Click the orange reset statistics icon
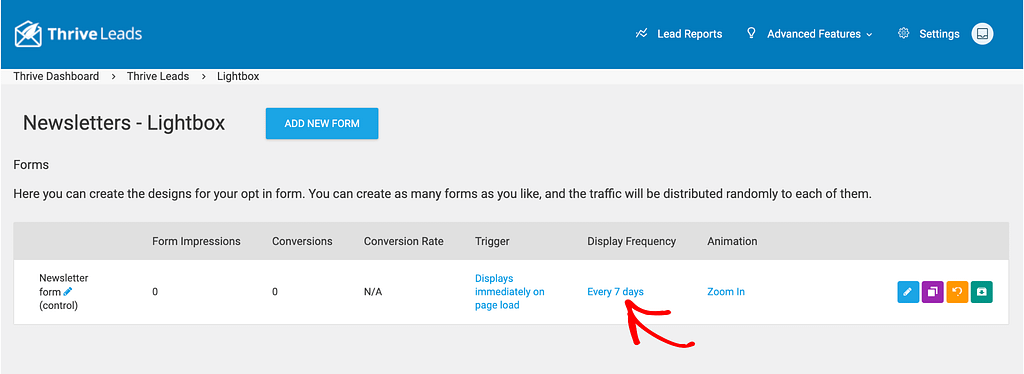 click(957, 292)
